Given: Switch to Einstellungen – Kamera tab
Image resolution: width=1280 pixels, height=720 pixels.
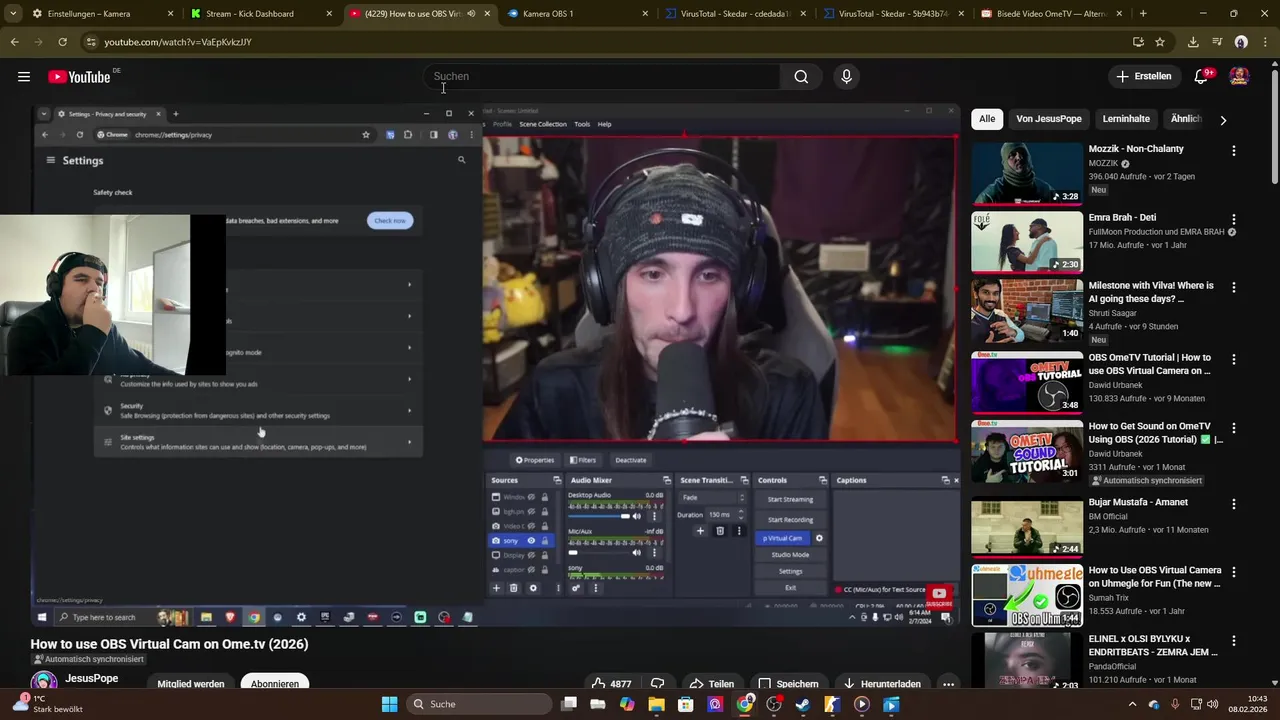Looking at the screenshot, I should (x=102, y=14).
